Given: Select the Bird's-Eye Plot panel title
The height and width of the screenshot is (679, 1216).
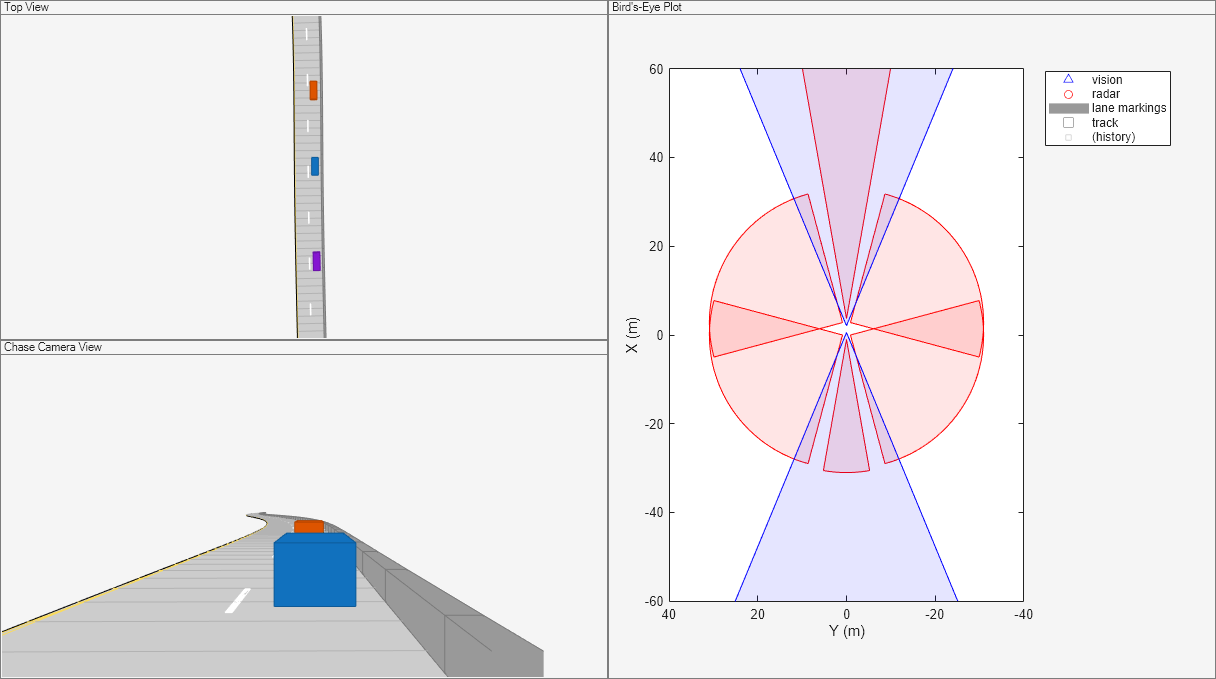Looking at the screenshot, I should (646, 7).
